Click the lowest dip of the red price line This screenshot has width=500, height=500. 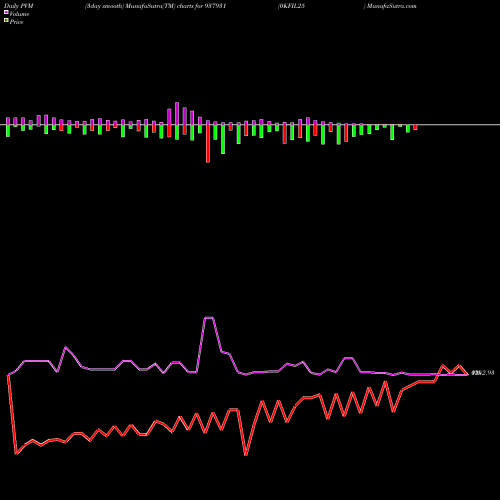246,454
